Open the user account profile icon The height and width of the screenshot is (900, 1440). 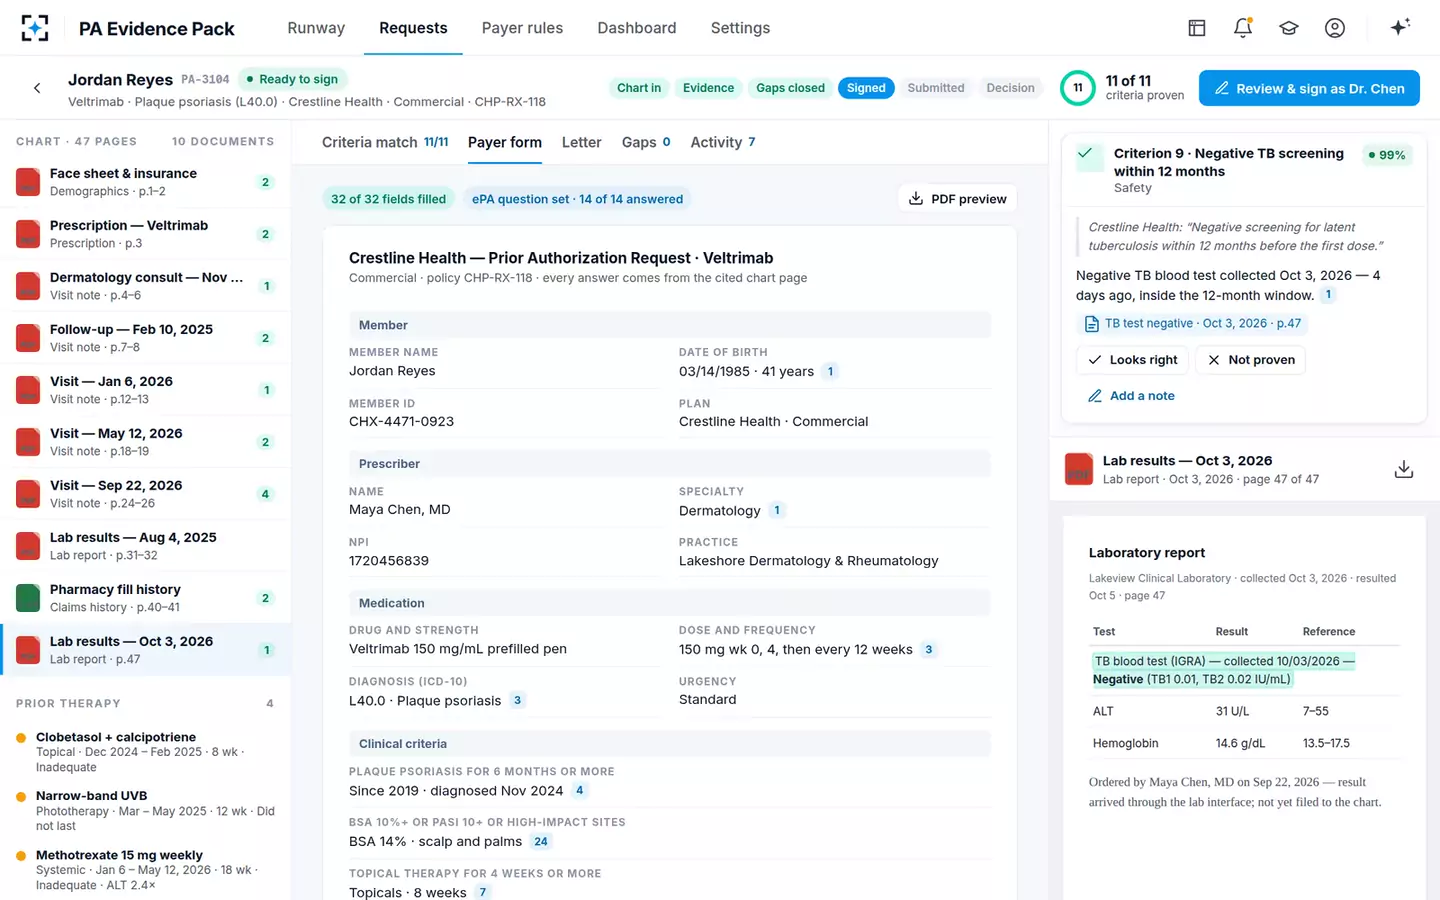(x=1335, y=28)
